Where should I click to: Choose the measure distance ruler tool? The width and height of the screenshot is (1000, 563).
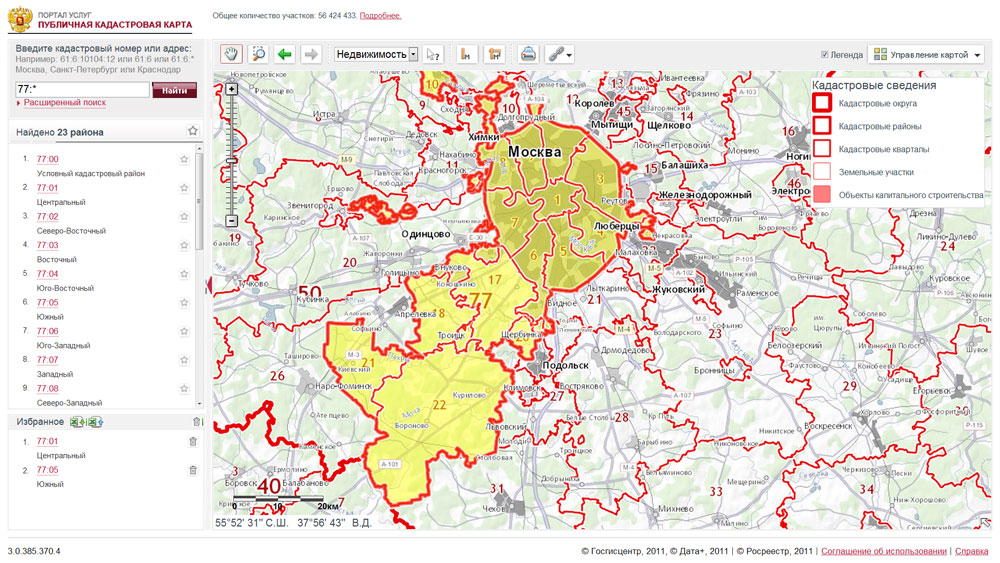point(467,54)
